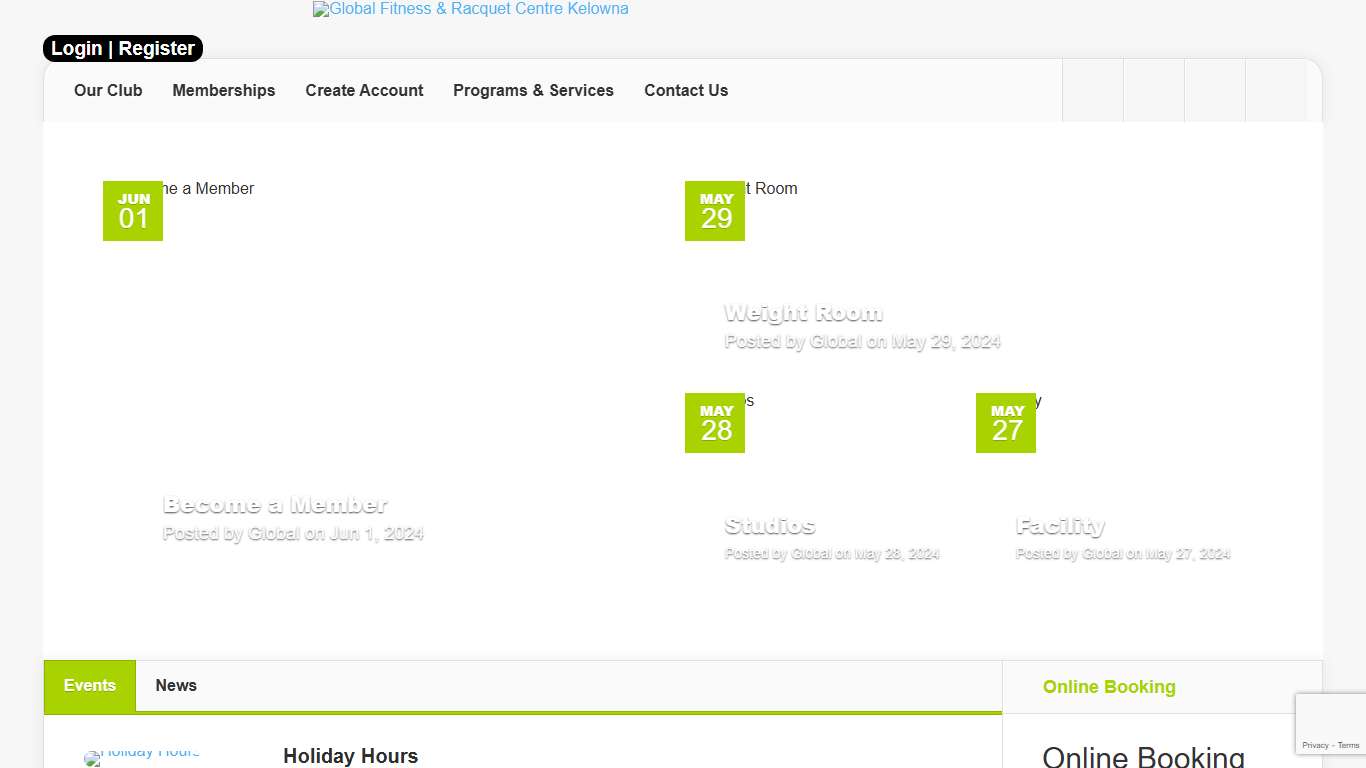1366x768 pixels.
Task: Open the Memberships menu item
Action: [223, 90]
